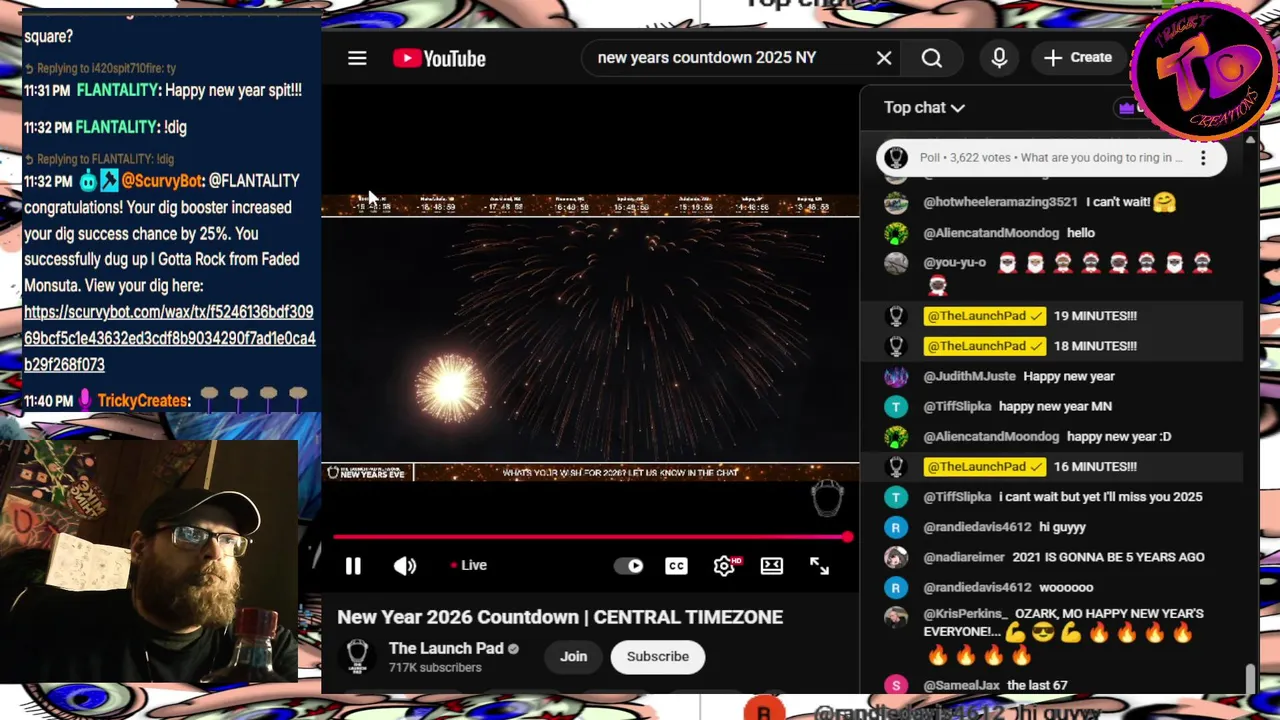Turn on closed captions CC
The width and height of the screenshot is (1280, 720).
pyautogui.click(x=677, y=566)
